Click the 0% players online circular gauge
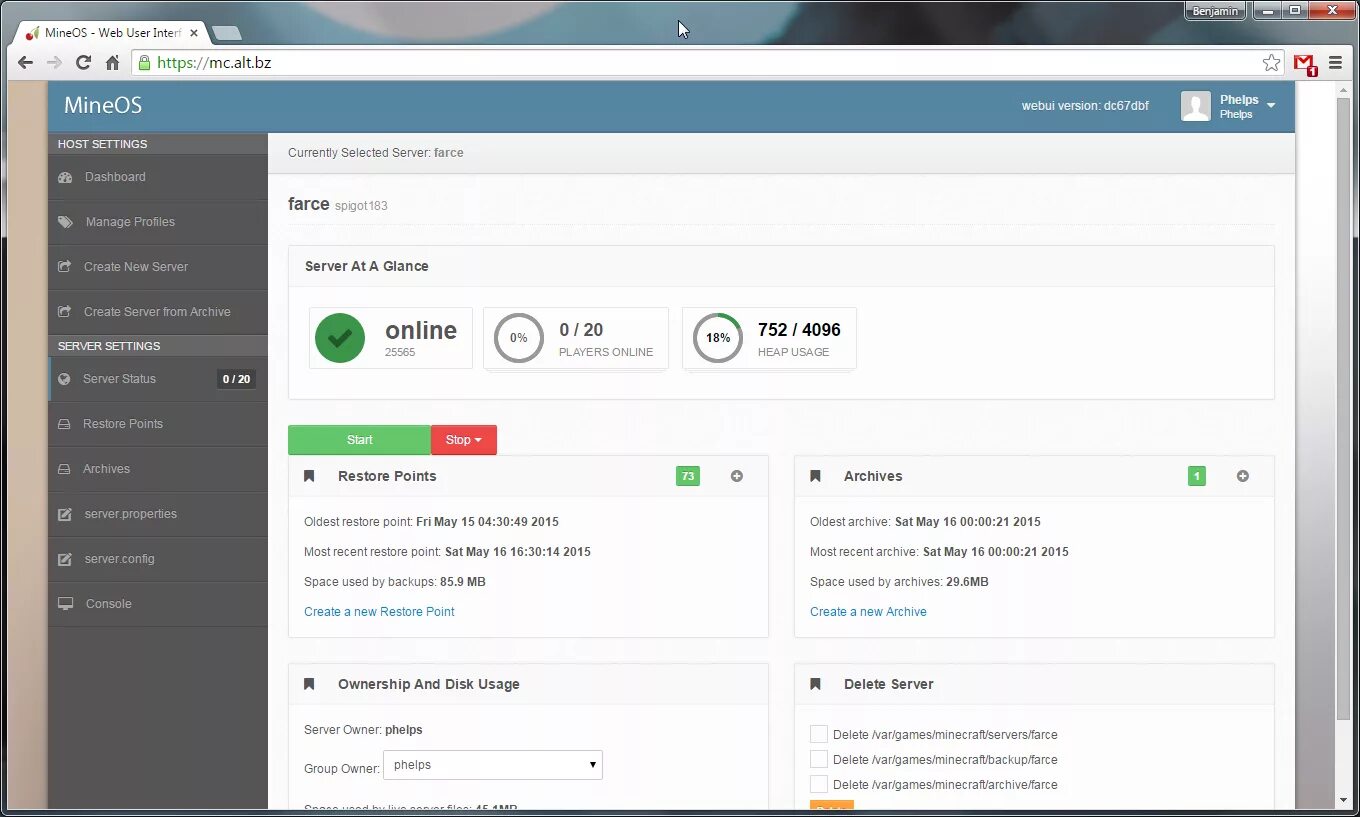The width and height of the screenshot is (1360, 817). click(x=519, y=338)
